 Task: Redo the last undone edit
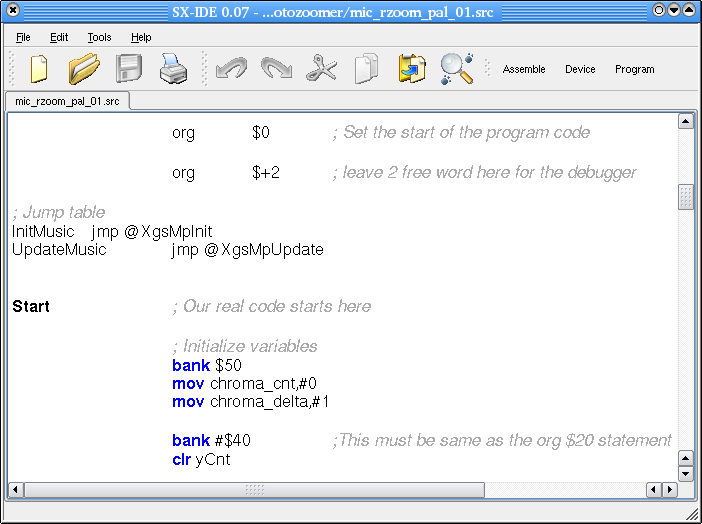point(276,69)
